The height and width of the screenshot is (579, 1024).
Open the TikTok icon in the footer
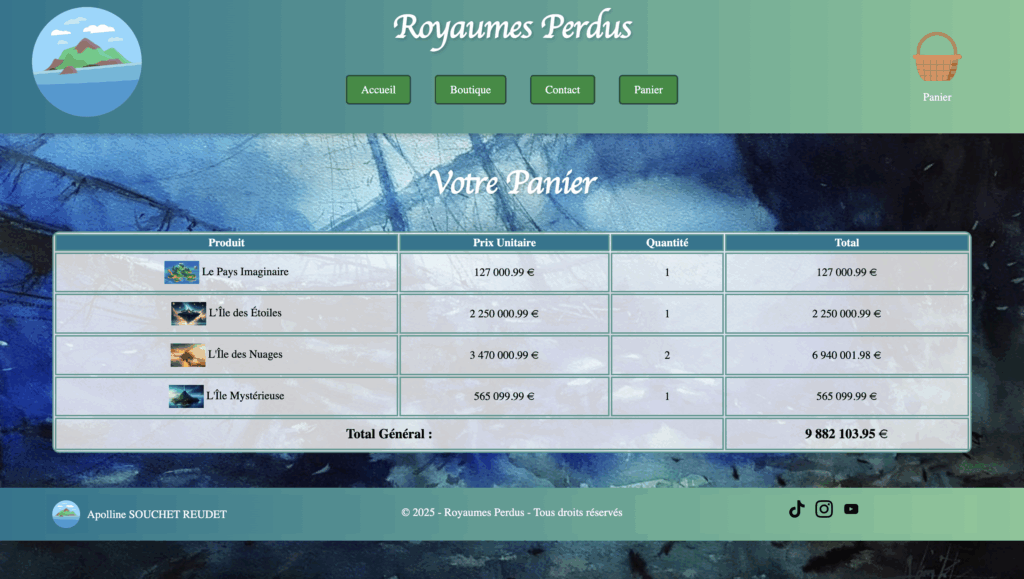(x=797, y=509)
